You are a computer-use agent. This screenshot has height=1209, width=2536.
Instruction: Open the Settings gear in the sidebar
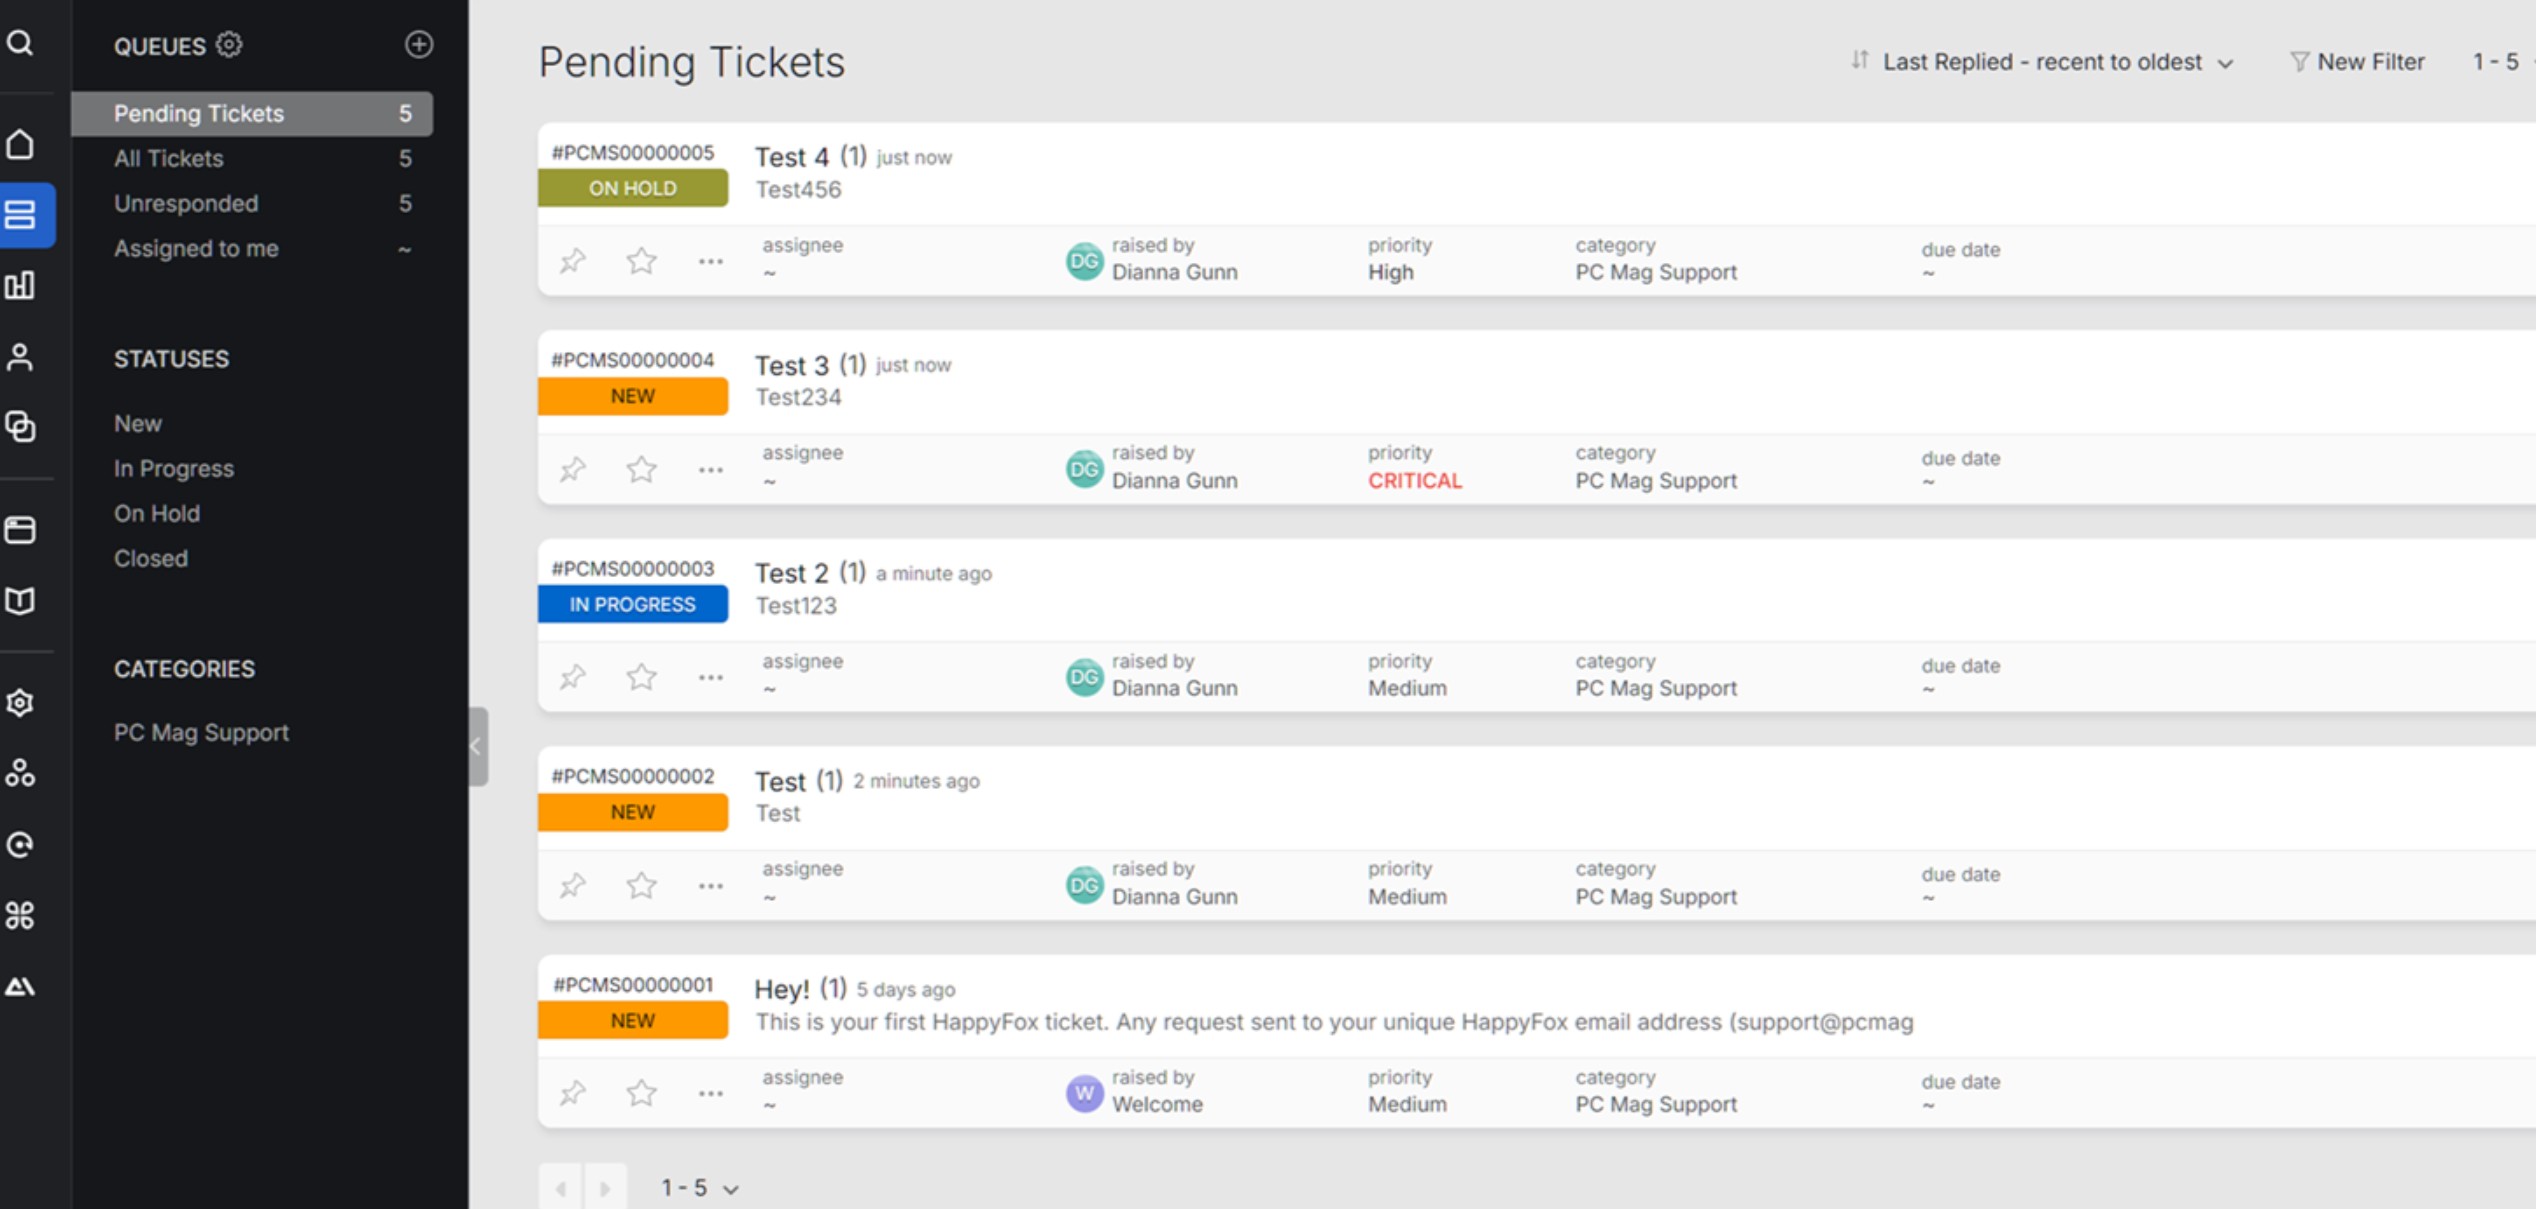point(22,703)
